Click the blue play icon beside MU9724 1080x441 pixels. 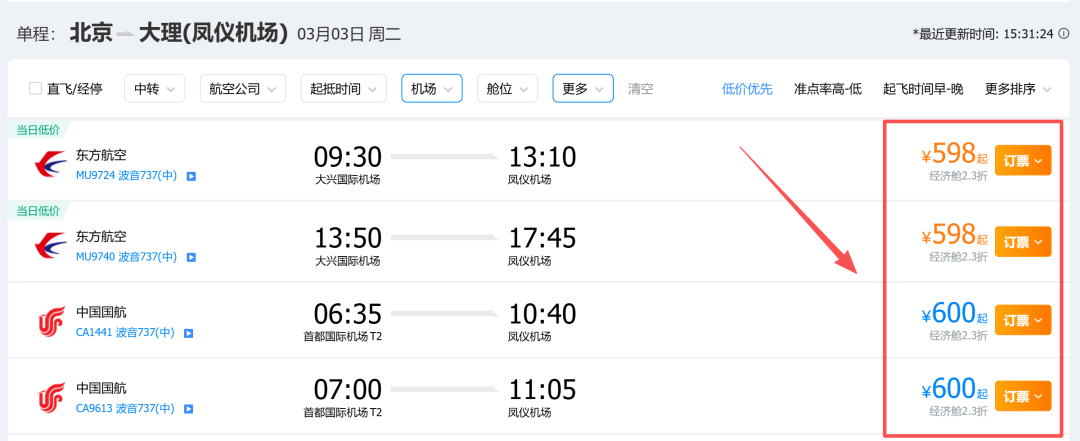[191, 176]
